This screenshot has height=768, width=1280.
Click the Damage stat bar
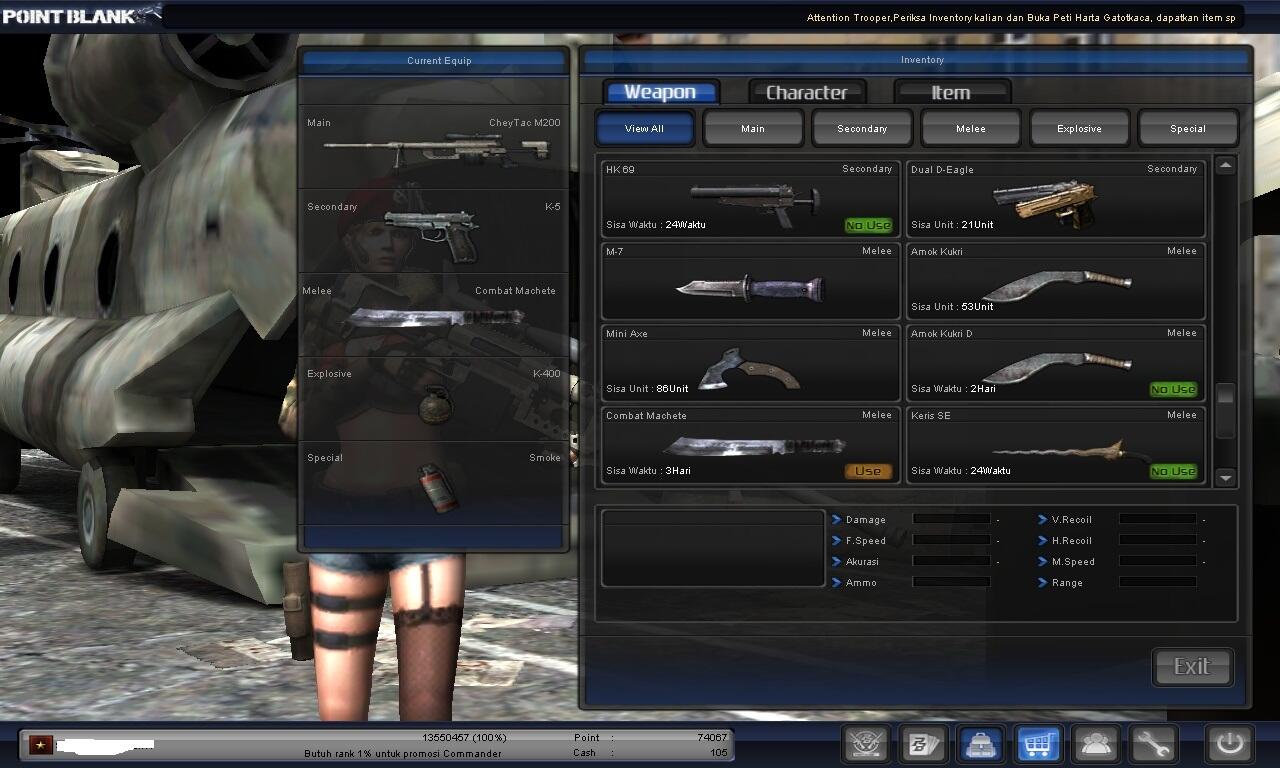tap(951, 519)
